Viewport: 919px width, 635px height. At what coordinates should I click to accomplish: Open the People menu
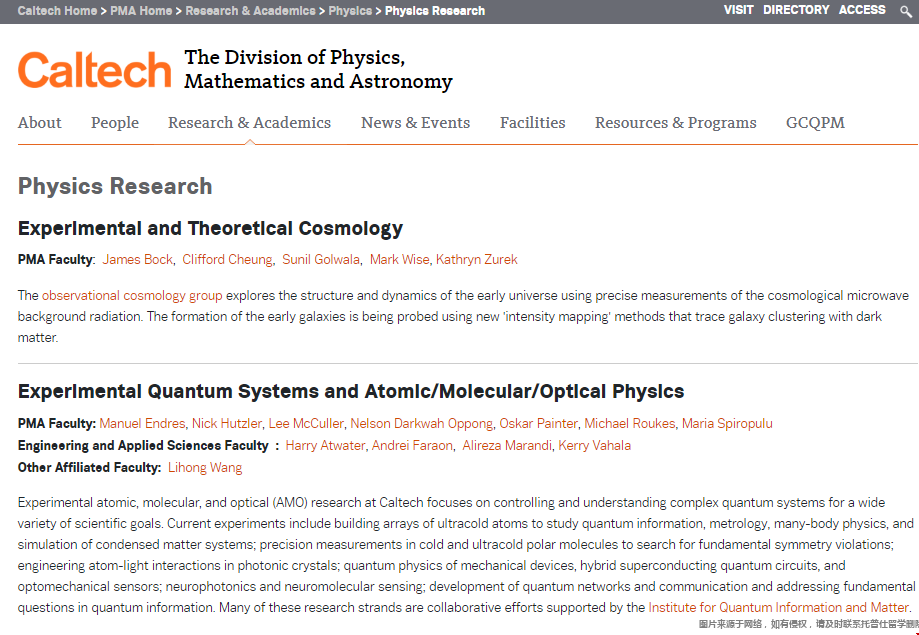(115, 123)
